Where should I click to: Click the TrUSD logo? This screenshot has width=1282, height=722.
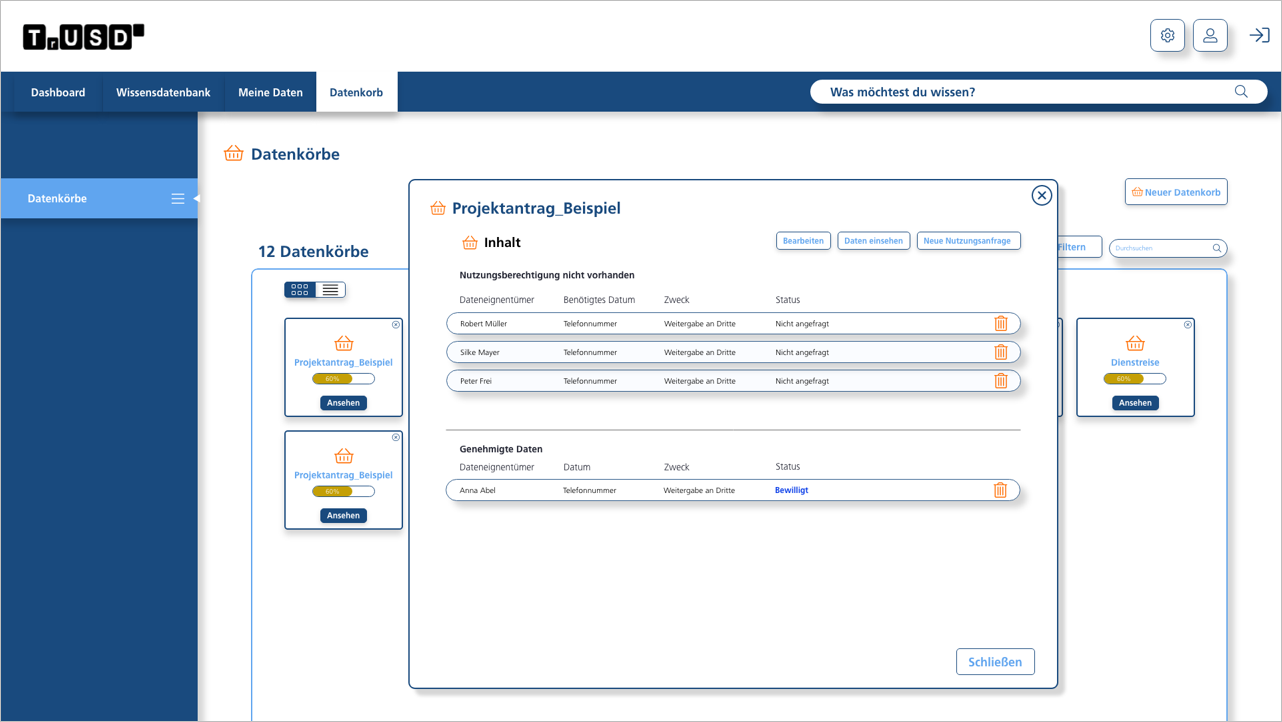84,37
